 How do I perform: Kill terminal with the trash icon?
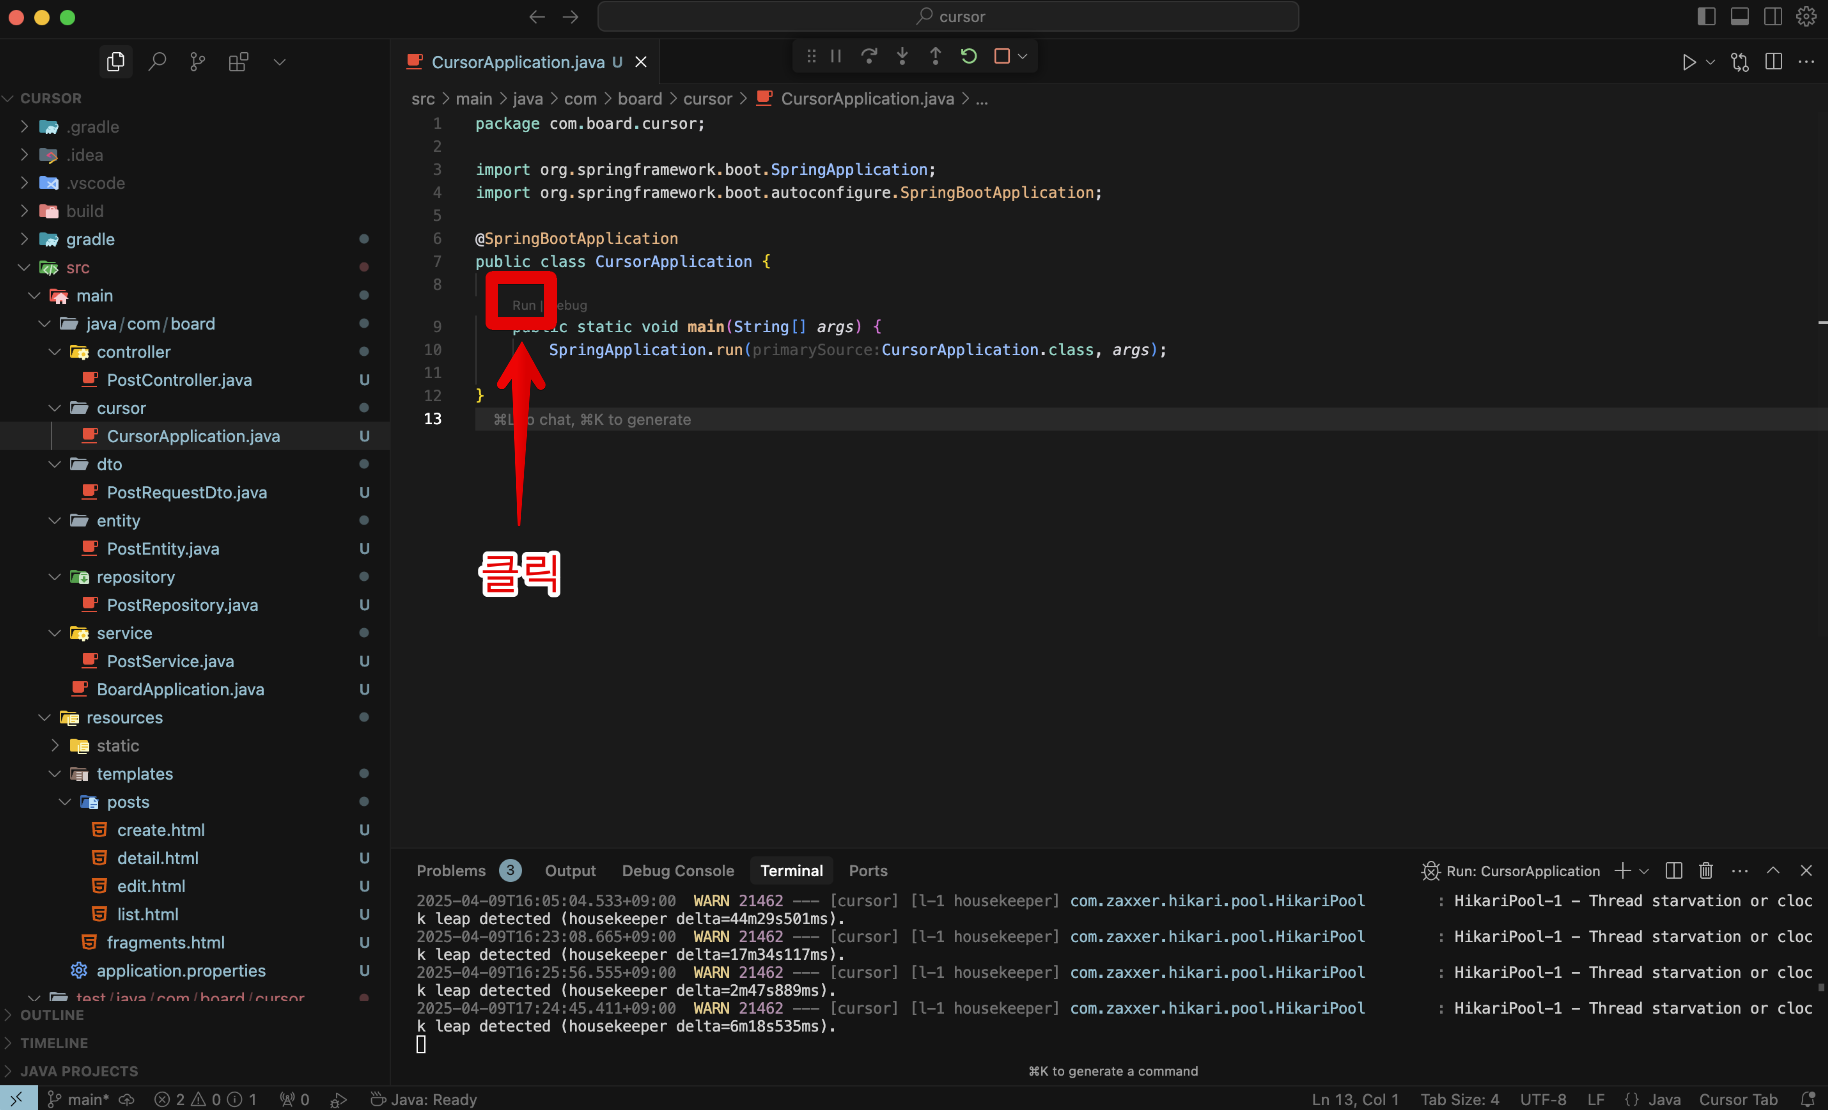tap(1706, 871)
